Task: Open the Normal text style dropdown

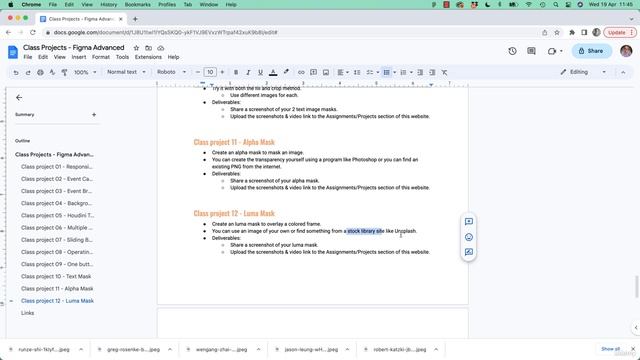Action: tap(126, 72)
